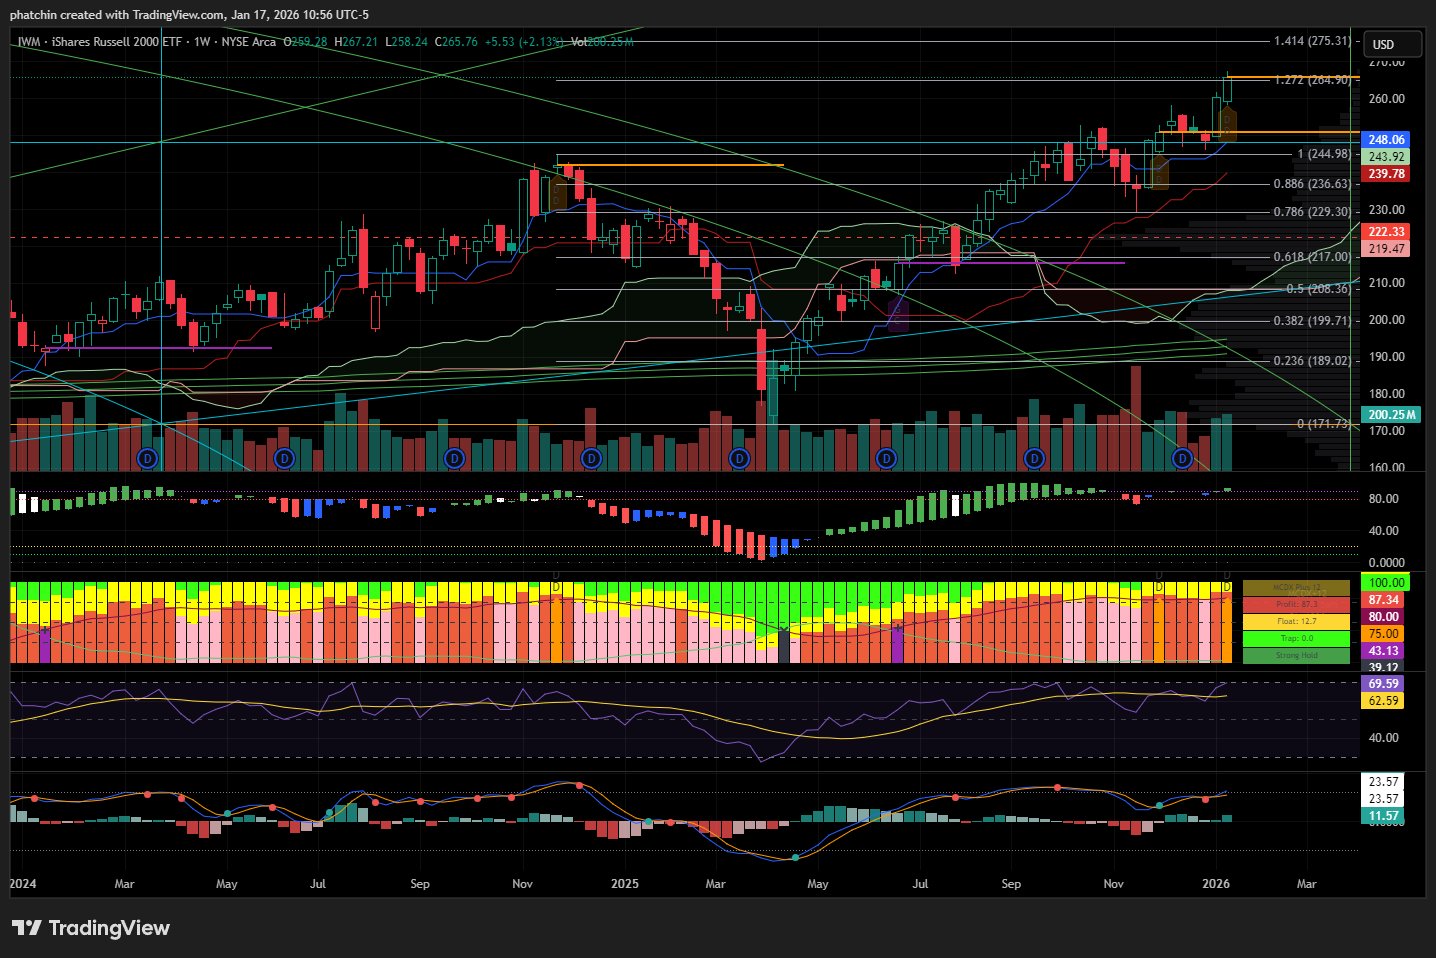Click the teal 200.25M volume label
This screenshot has height=958, width=1436.
[1391, 415]
